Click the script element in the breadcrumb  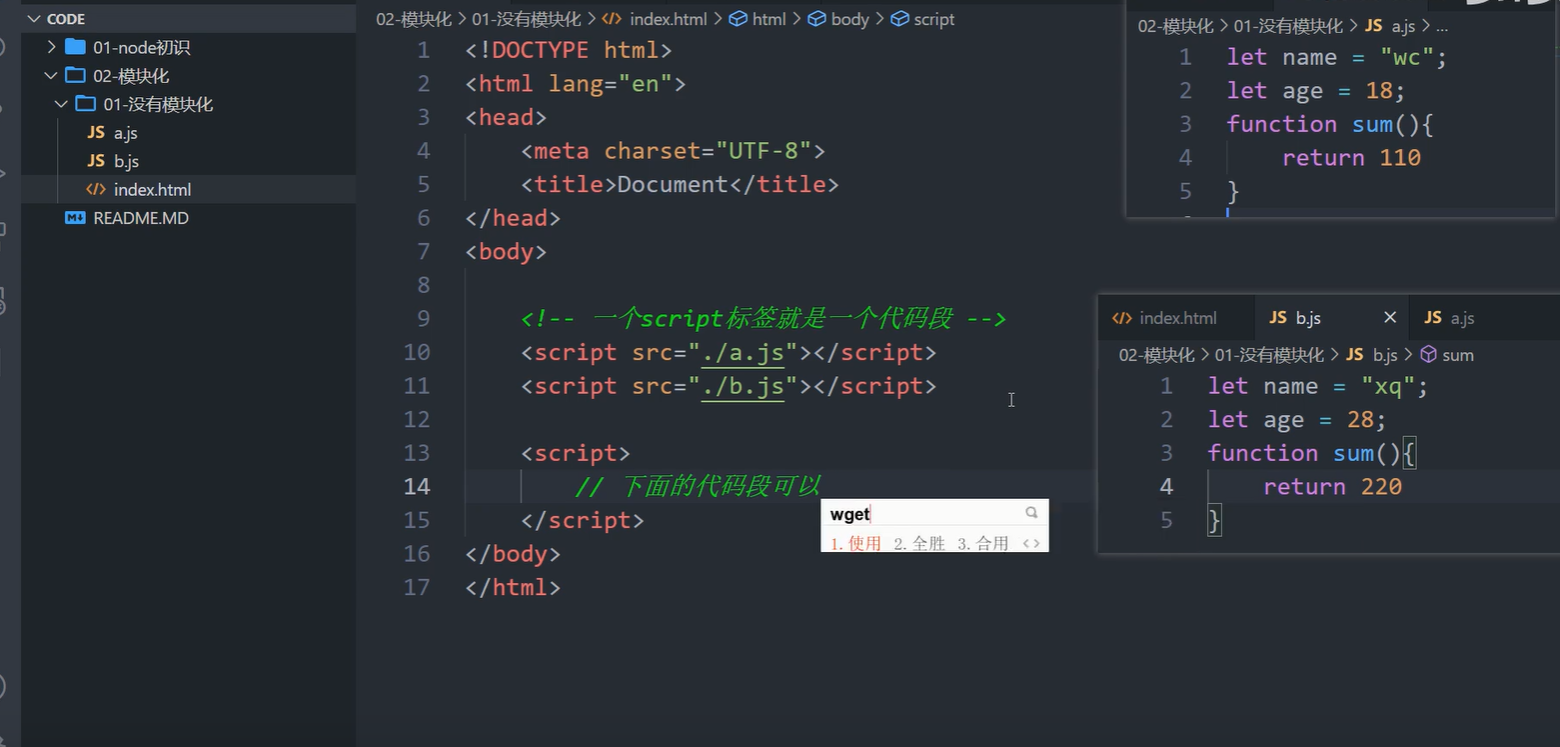tap(934, 19)
